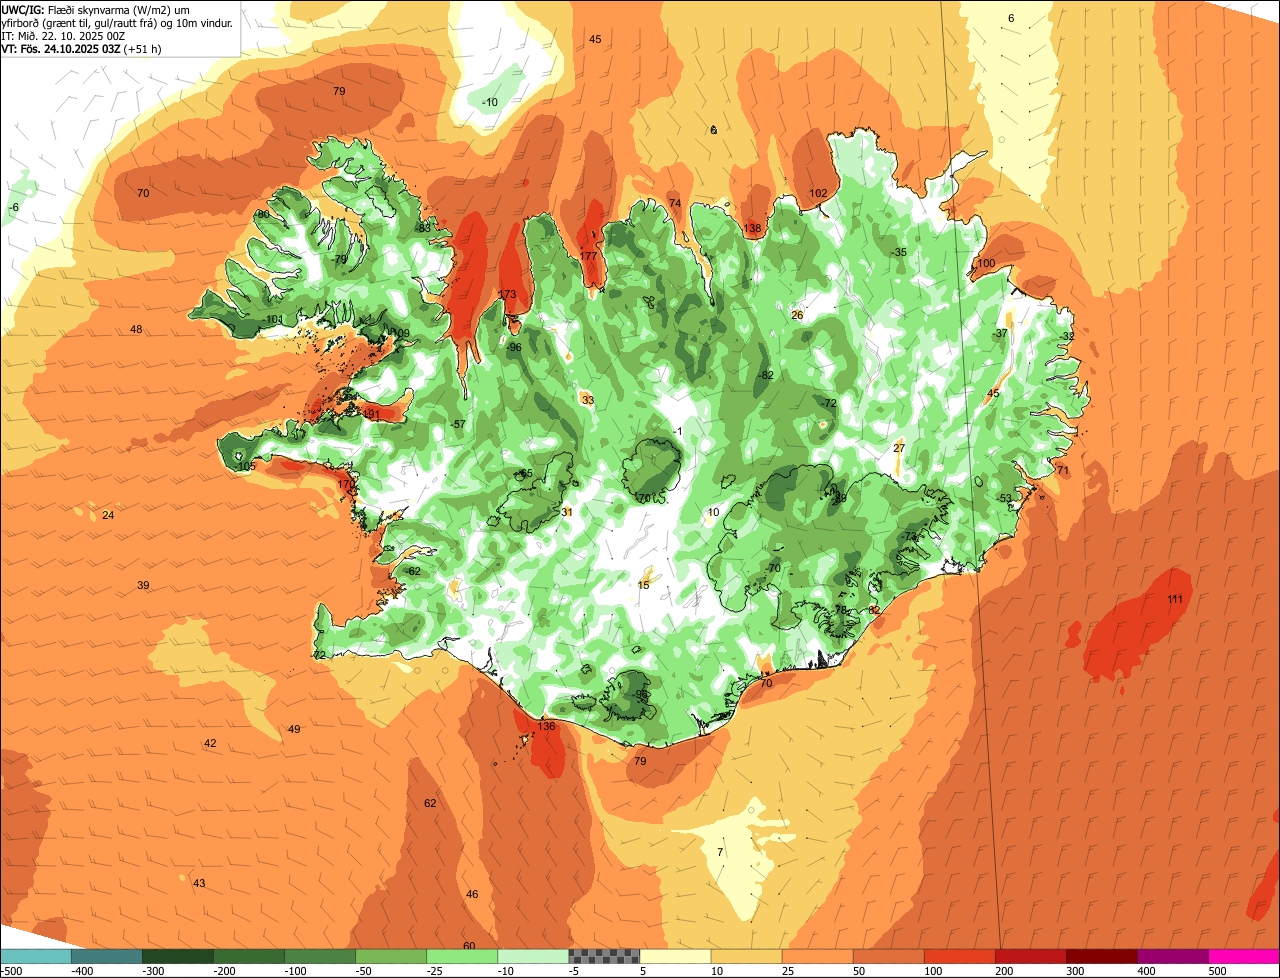Select the purple 400 to 500 legend swatch

(x=1173, y=956)
